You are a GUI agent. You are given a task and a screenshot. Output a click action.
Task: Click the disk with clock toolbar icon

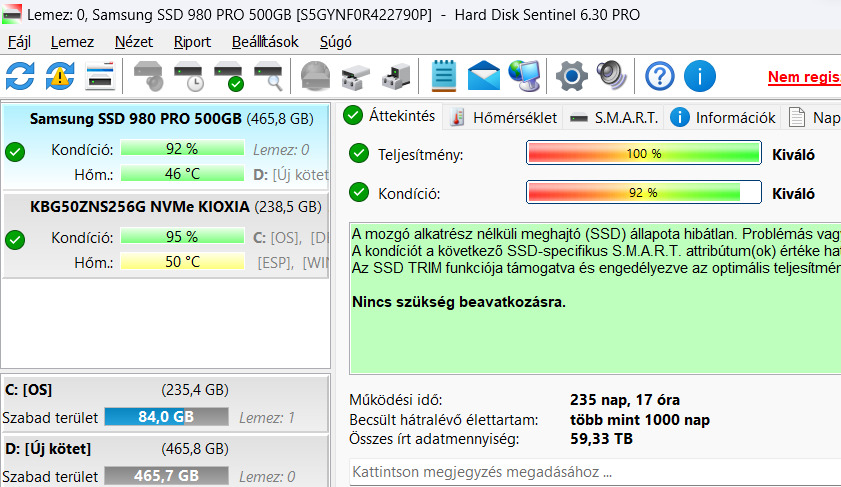[x=189, y=75]
